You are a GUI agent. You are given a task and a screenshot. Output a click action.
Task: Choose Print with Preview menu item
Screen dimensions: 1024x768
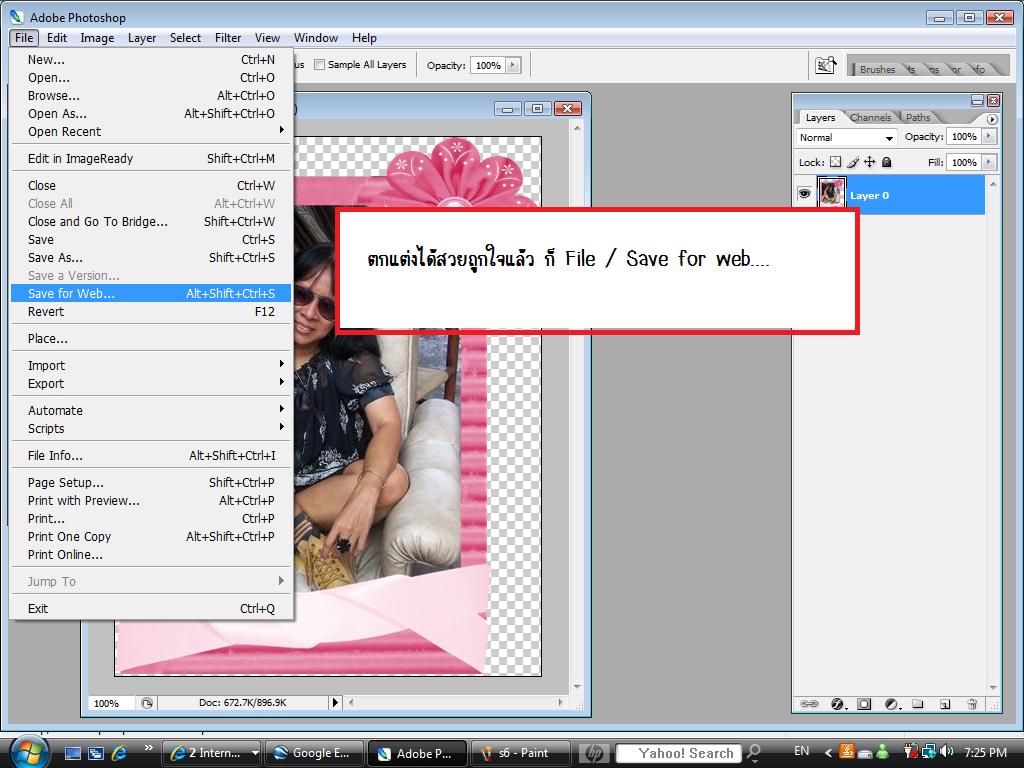(150, 501)
